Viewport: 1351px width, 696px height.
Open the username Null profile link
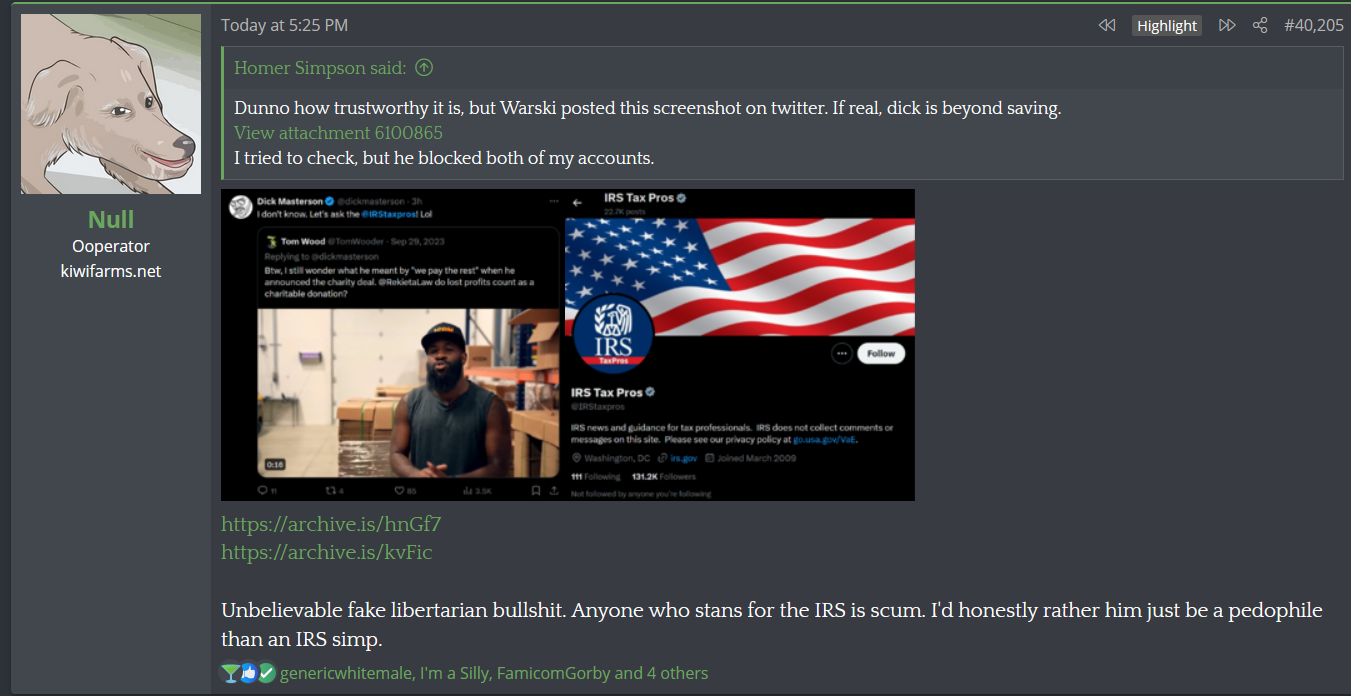tap(111, 219)
